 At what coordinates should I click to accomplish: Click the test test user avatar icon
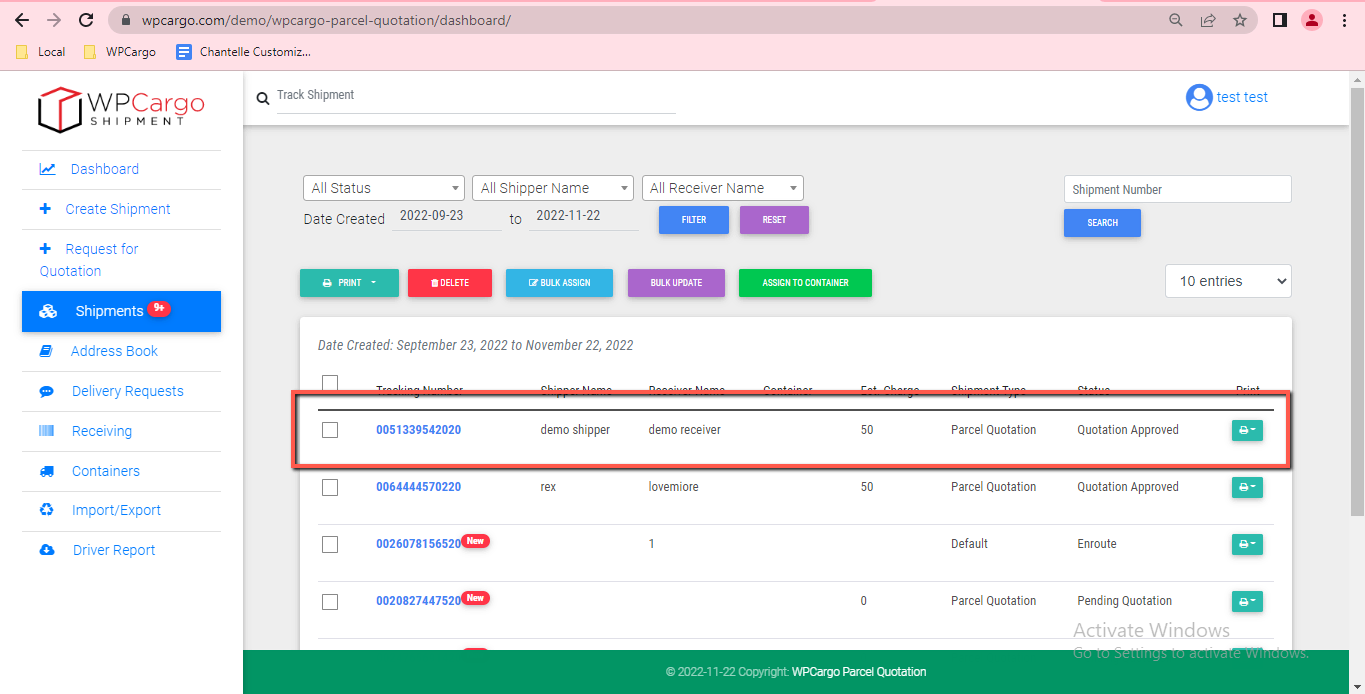point(1198,97)
